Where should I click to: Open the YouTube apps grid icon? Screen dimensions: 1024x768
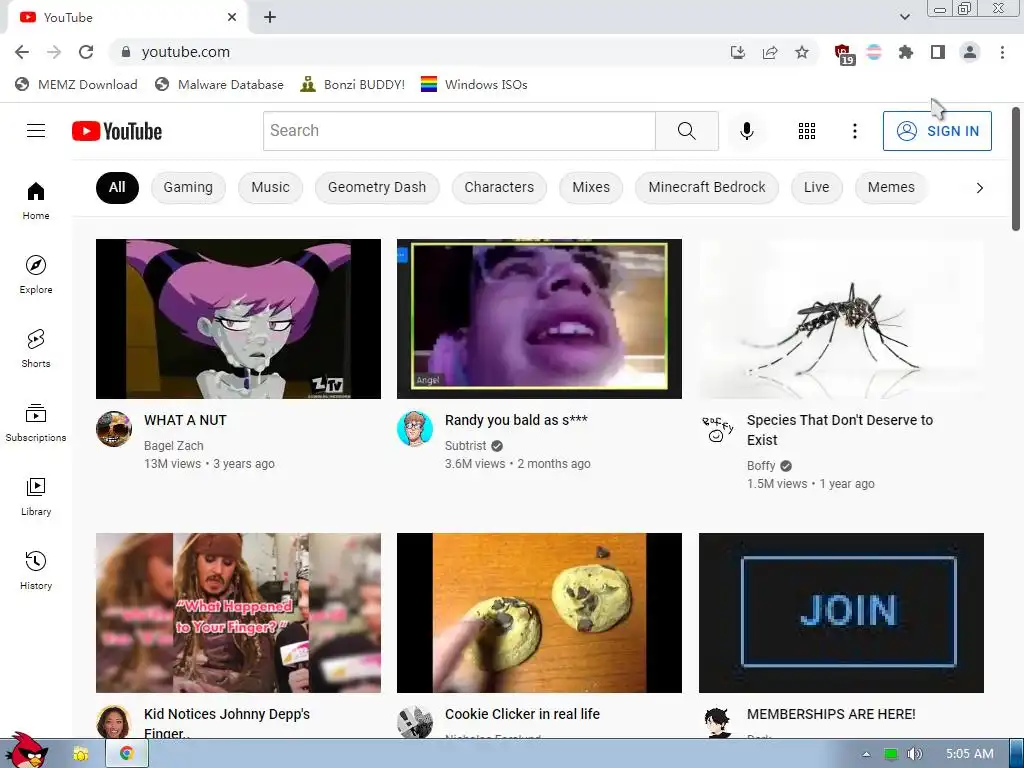coord(807,131)
